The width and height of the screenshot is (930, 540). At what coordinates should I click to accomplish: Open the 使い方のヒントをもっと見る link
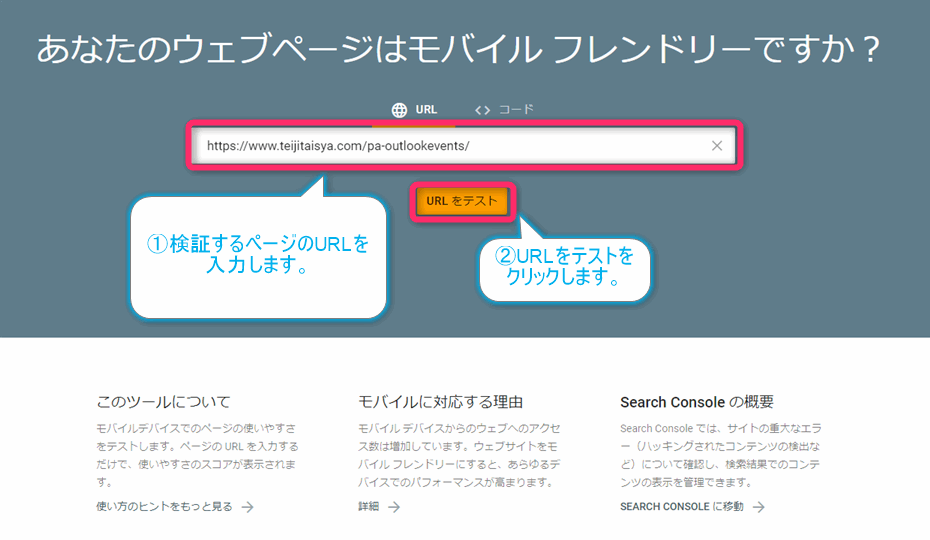[164, 507]
